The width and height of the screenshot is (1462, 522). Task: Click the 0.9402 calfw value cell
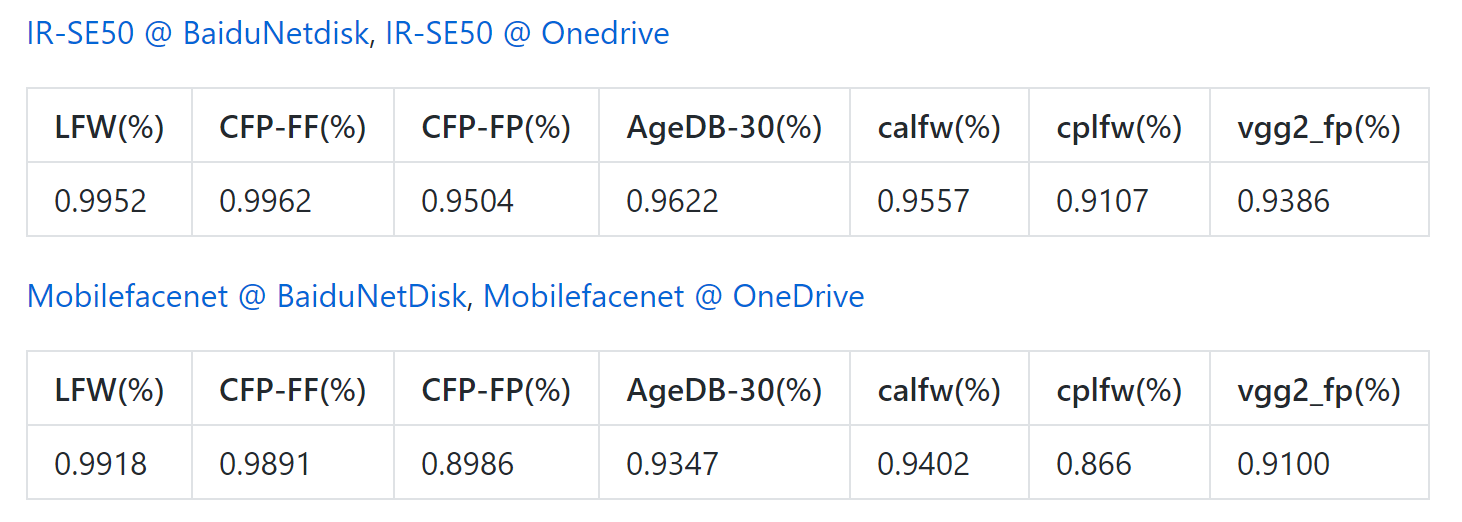[x=940, y=463]
